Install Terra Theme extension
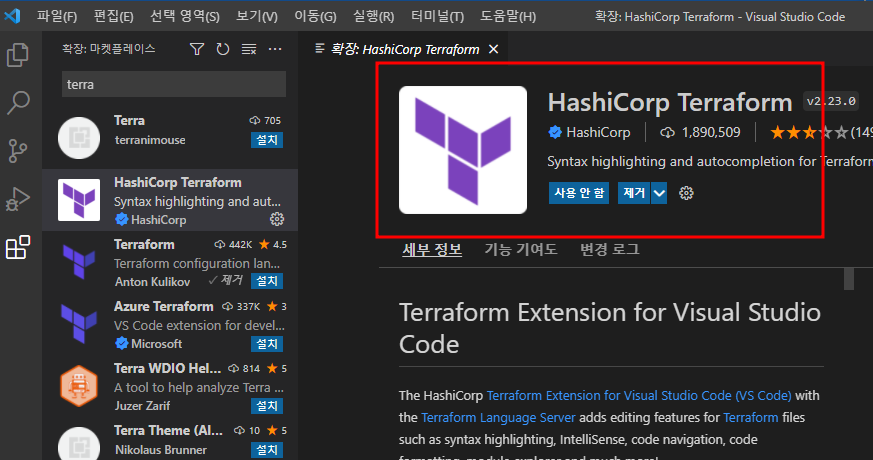 point(267,449)
